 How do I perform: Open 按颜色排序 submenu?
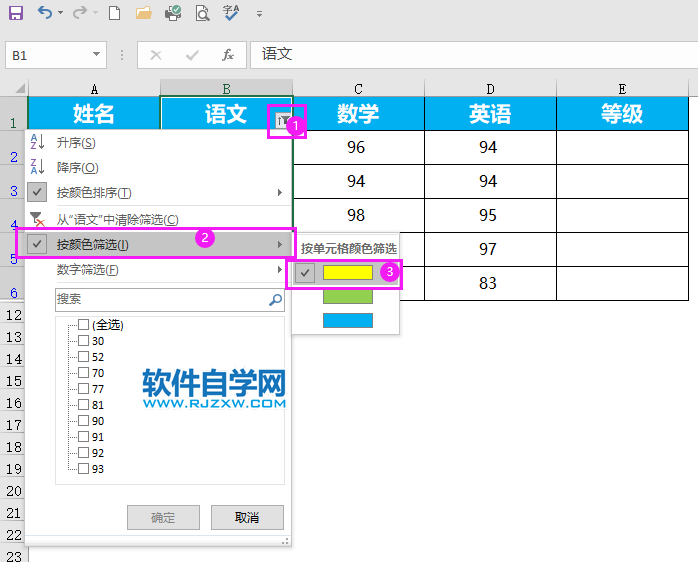[158, 192]
